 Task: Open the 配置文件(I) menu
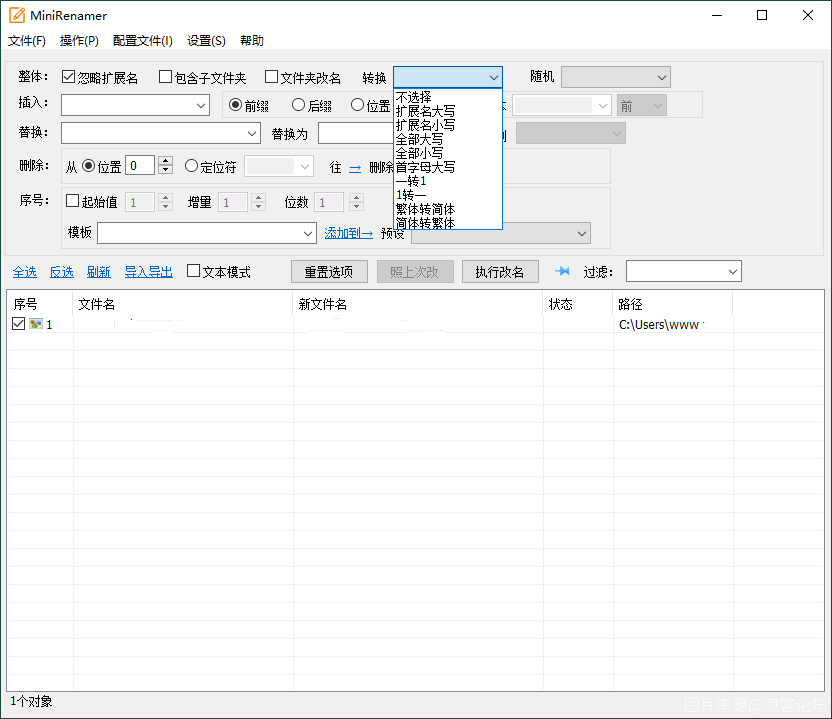pos(142,41)
